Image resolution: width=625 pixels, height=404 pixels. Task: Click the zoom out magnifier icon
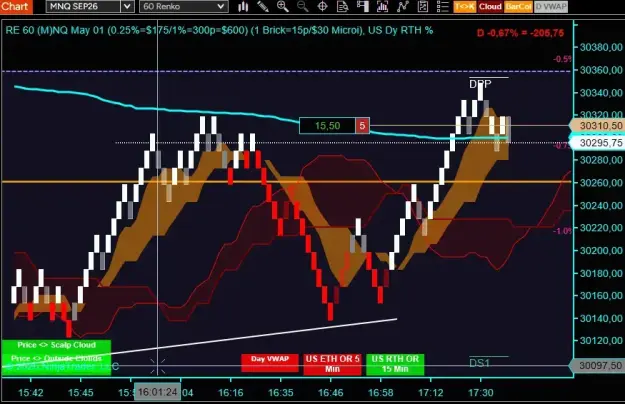tap(303, 6)
